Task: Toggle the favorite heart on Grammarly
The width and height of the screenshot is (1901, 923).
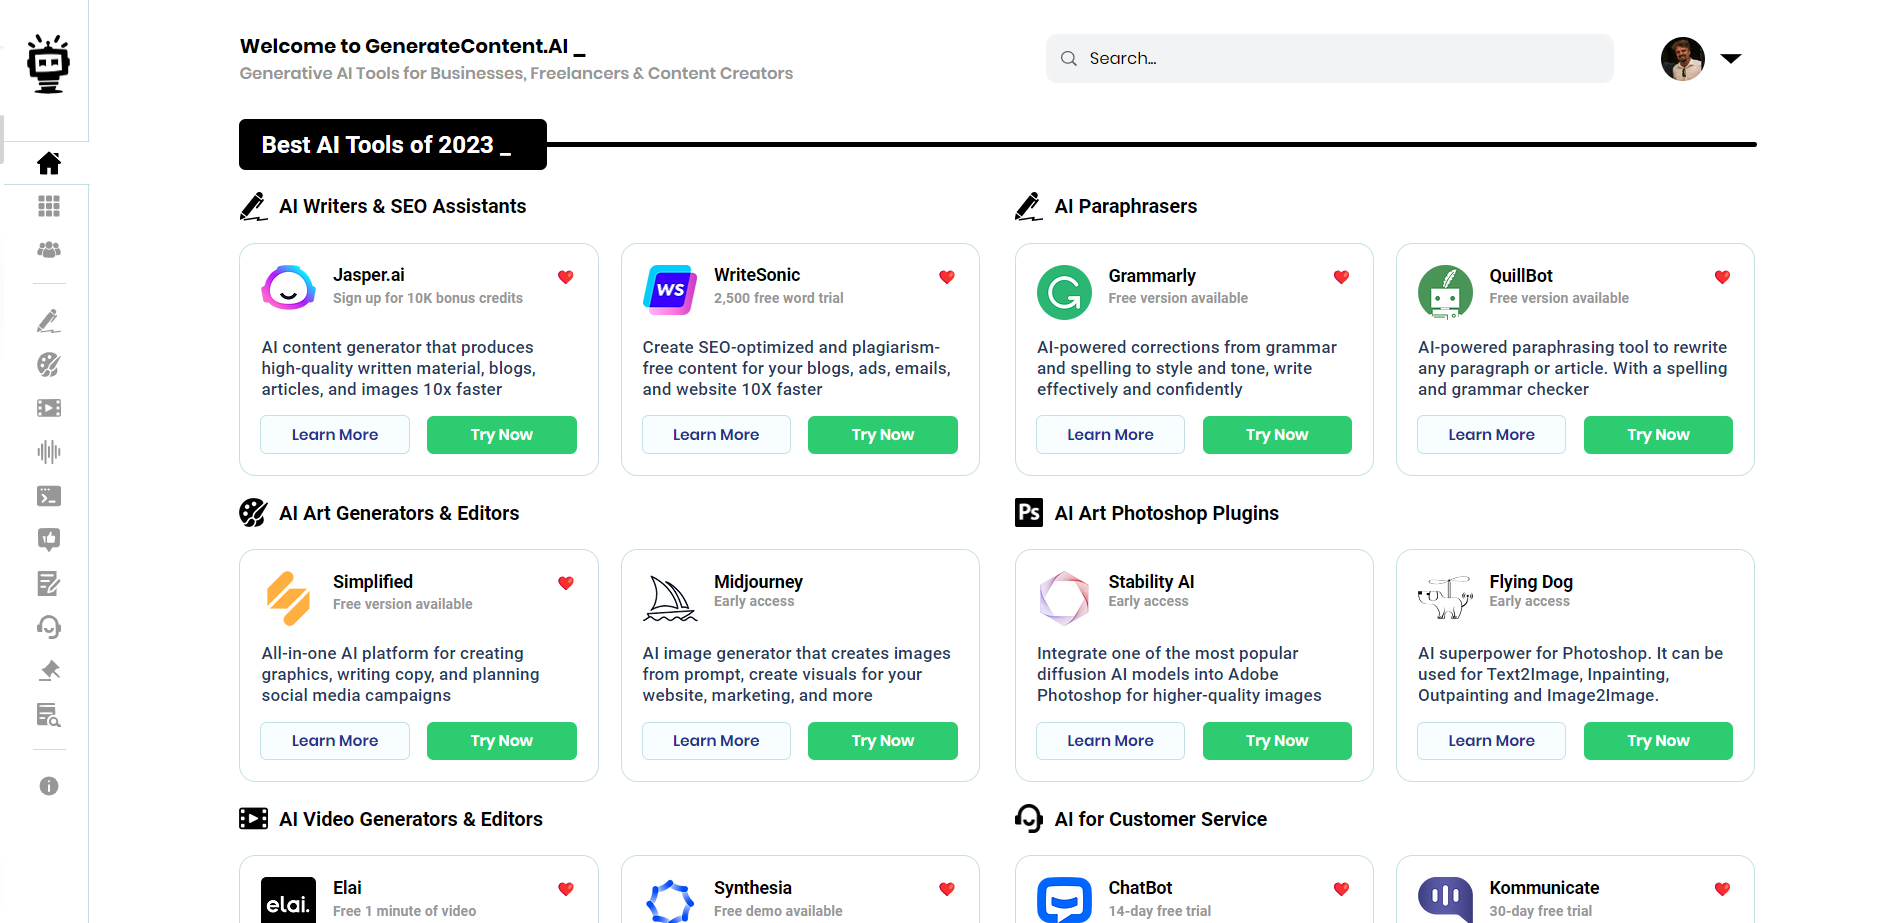Action: pos(1342,277)
